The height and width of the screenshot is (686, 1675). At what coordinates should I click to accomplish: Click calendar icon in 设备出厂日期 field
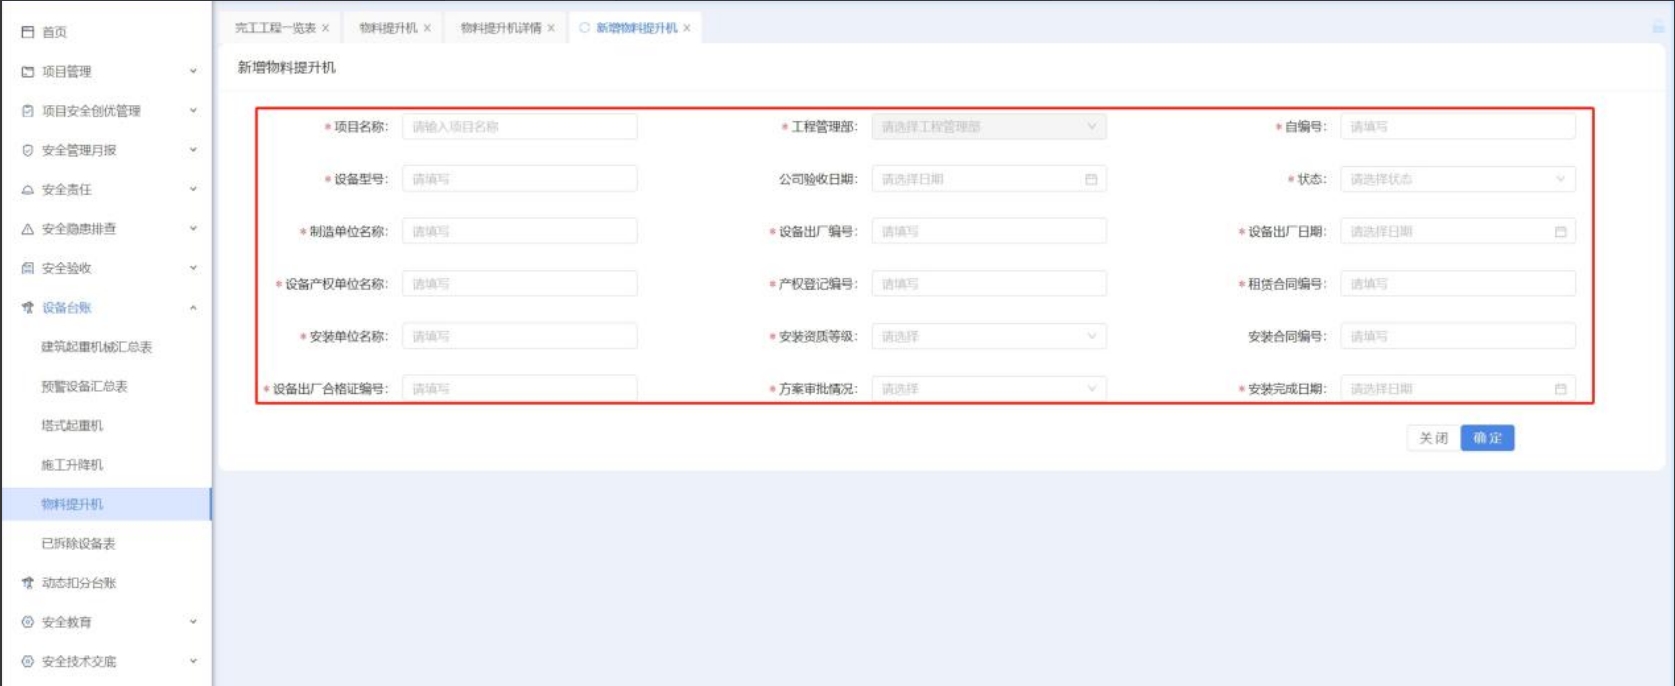[1560, 232]
